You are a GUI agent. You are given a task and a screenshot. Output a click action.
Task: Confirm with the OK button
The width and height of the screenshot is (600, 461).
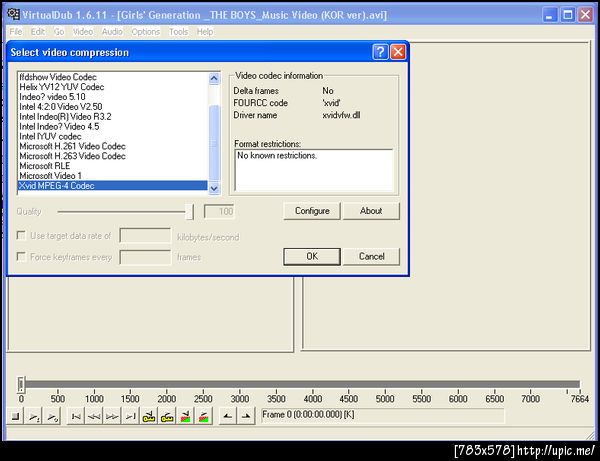tap(312, 256)
